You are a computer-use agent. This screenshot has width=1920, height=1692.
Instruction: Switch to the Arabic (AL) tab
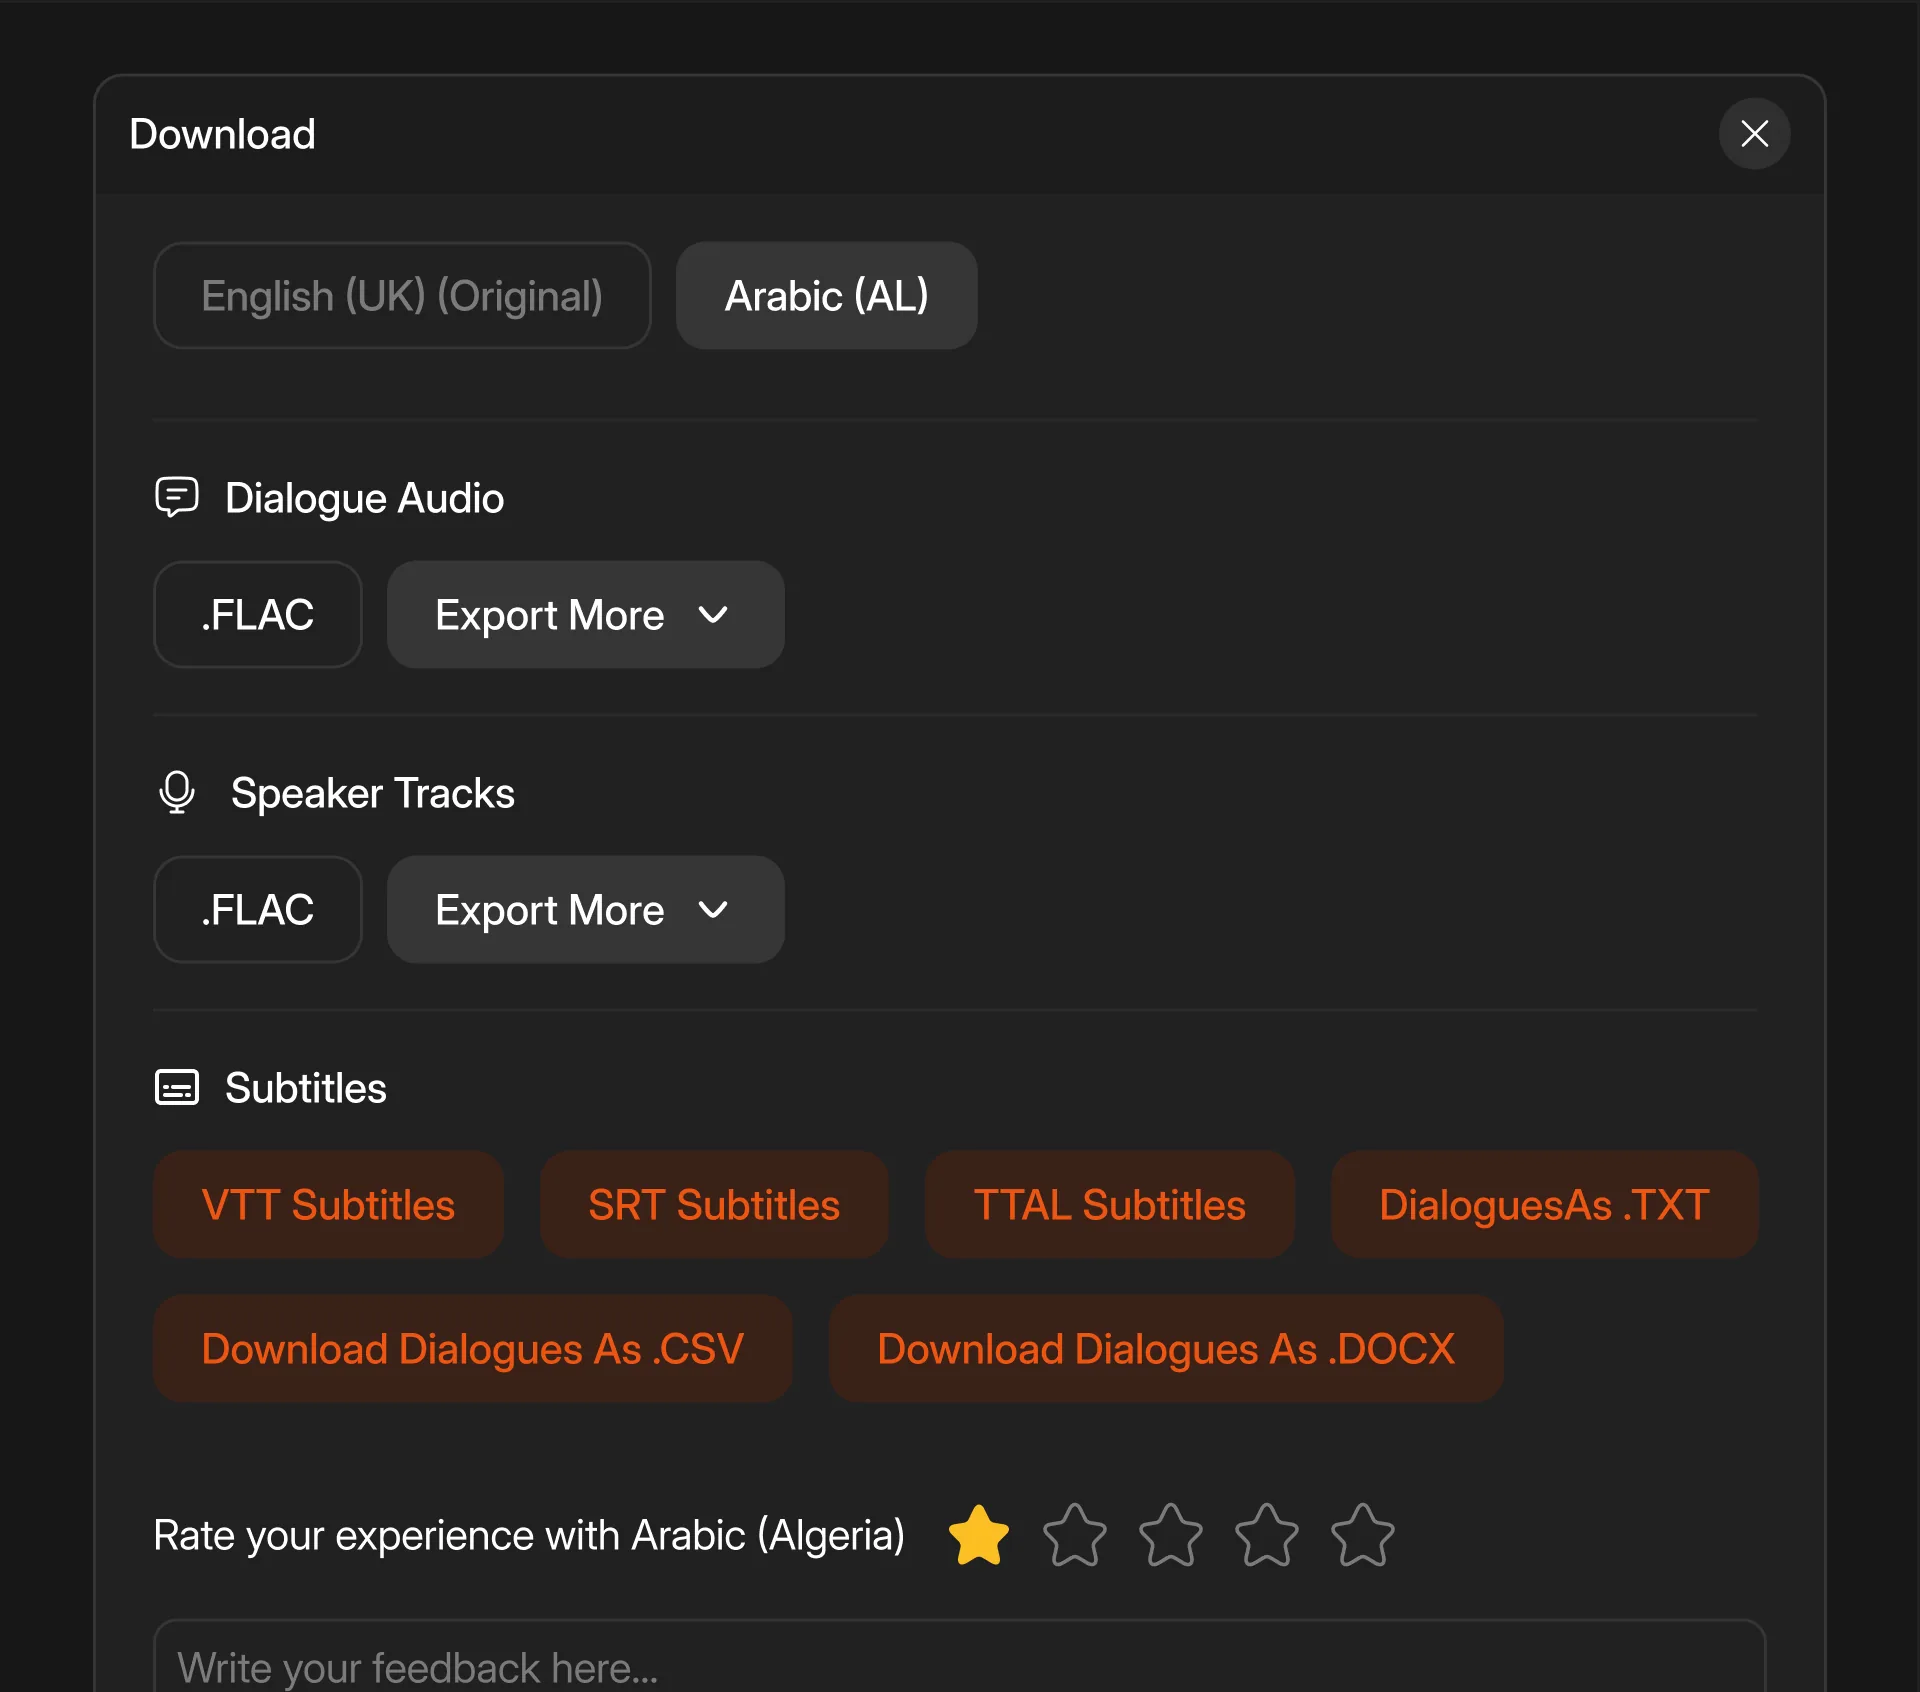827,296
